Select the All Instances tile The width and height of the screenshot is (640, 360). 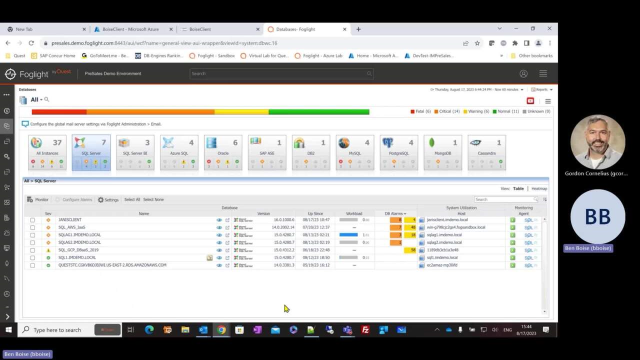[x=47, y=153]
